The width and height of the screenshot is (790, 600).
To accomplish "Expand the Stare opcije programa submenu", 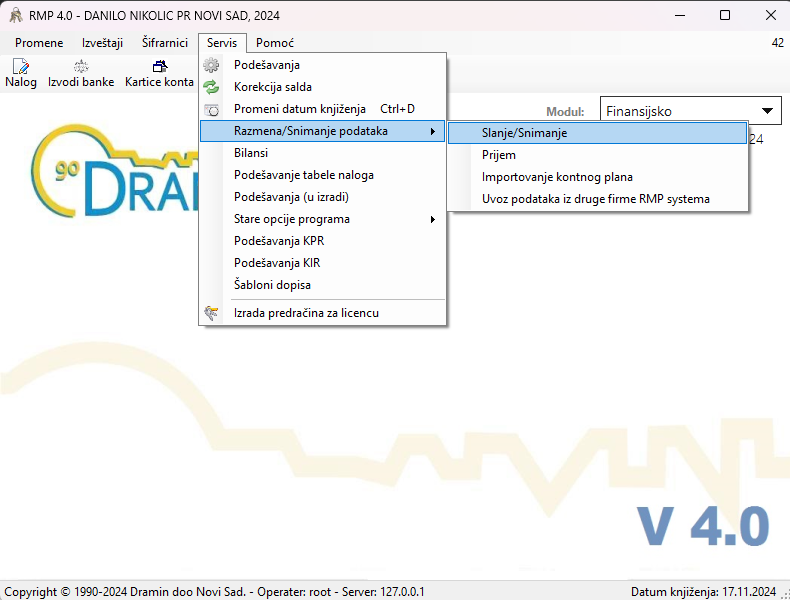I will point(322,219).
